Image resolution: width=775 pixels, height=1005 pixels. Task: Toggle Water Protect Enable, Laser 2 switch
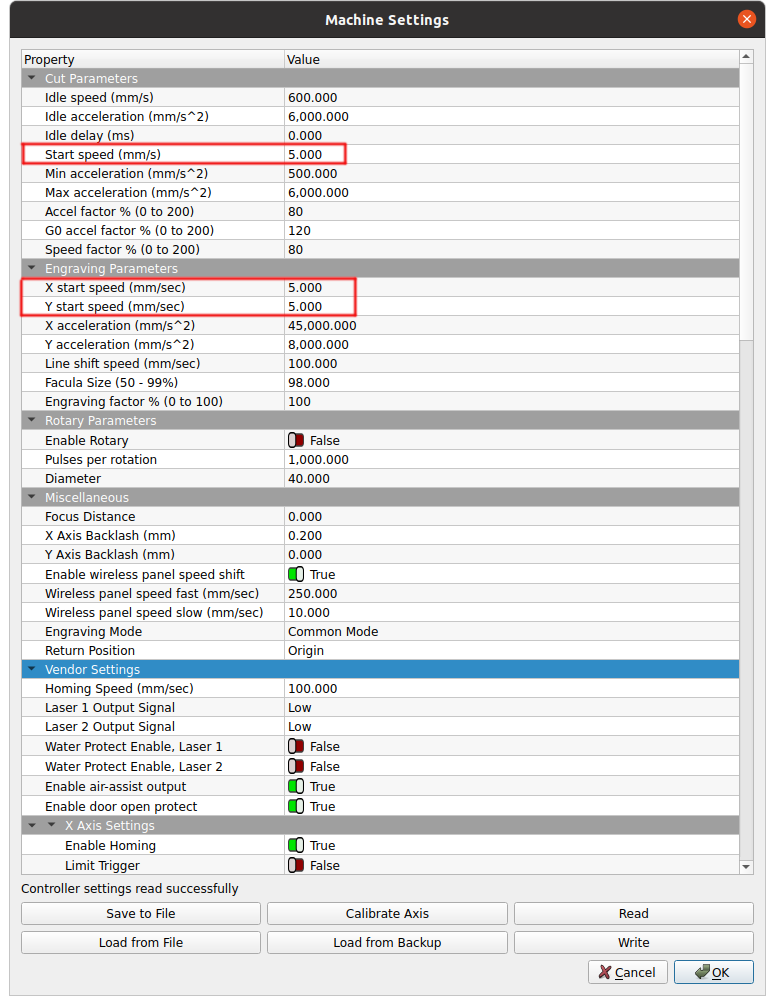[x=296, y=766]
